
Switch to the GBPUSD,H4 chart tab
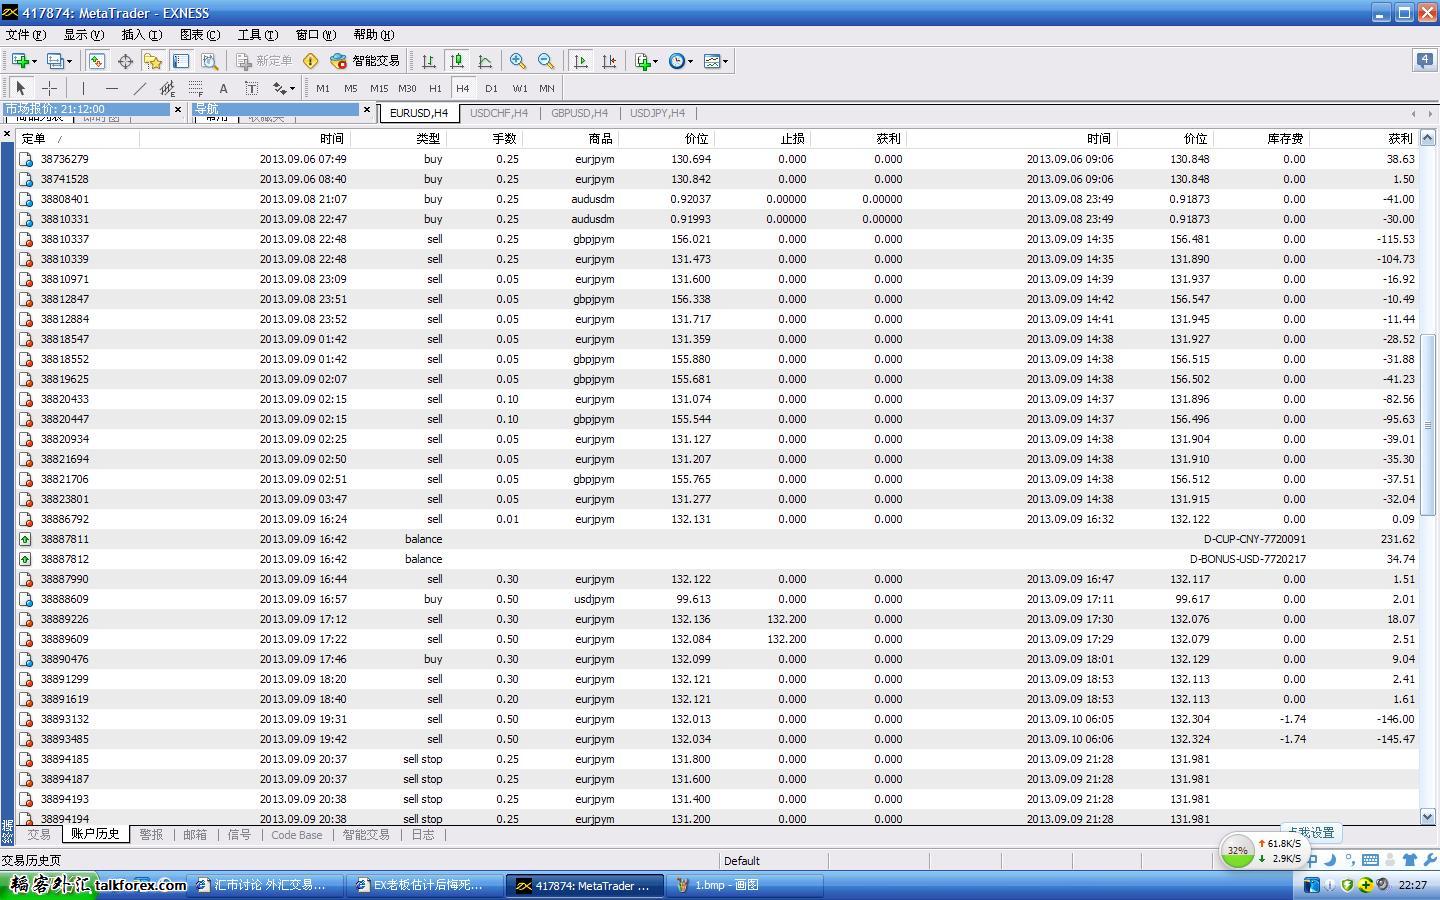click(x=579, y=113)
